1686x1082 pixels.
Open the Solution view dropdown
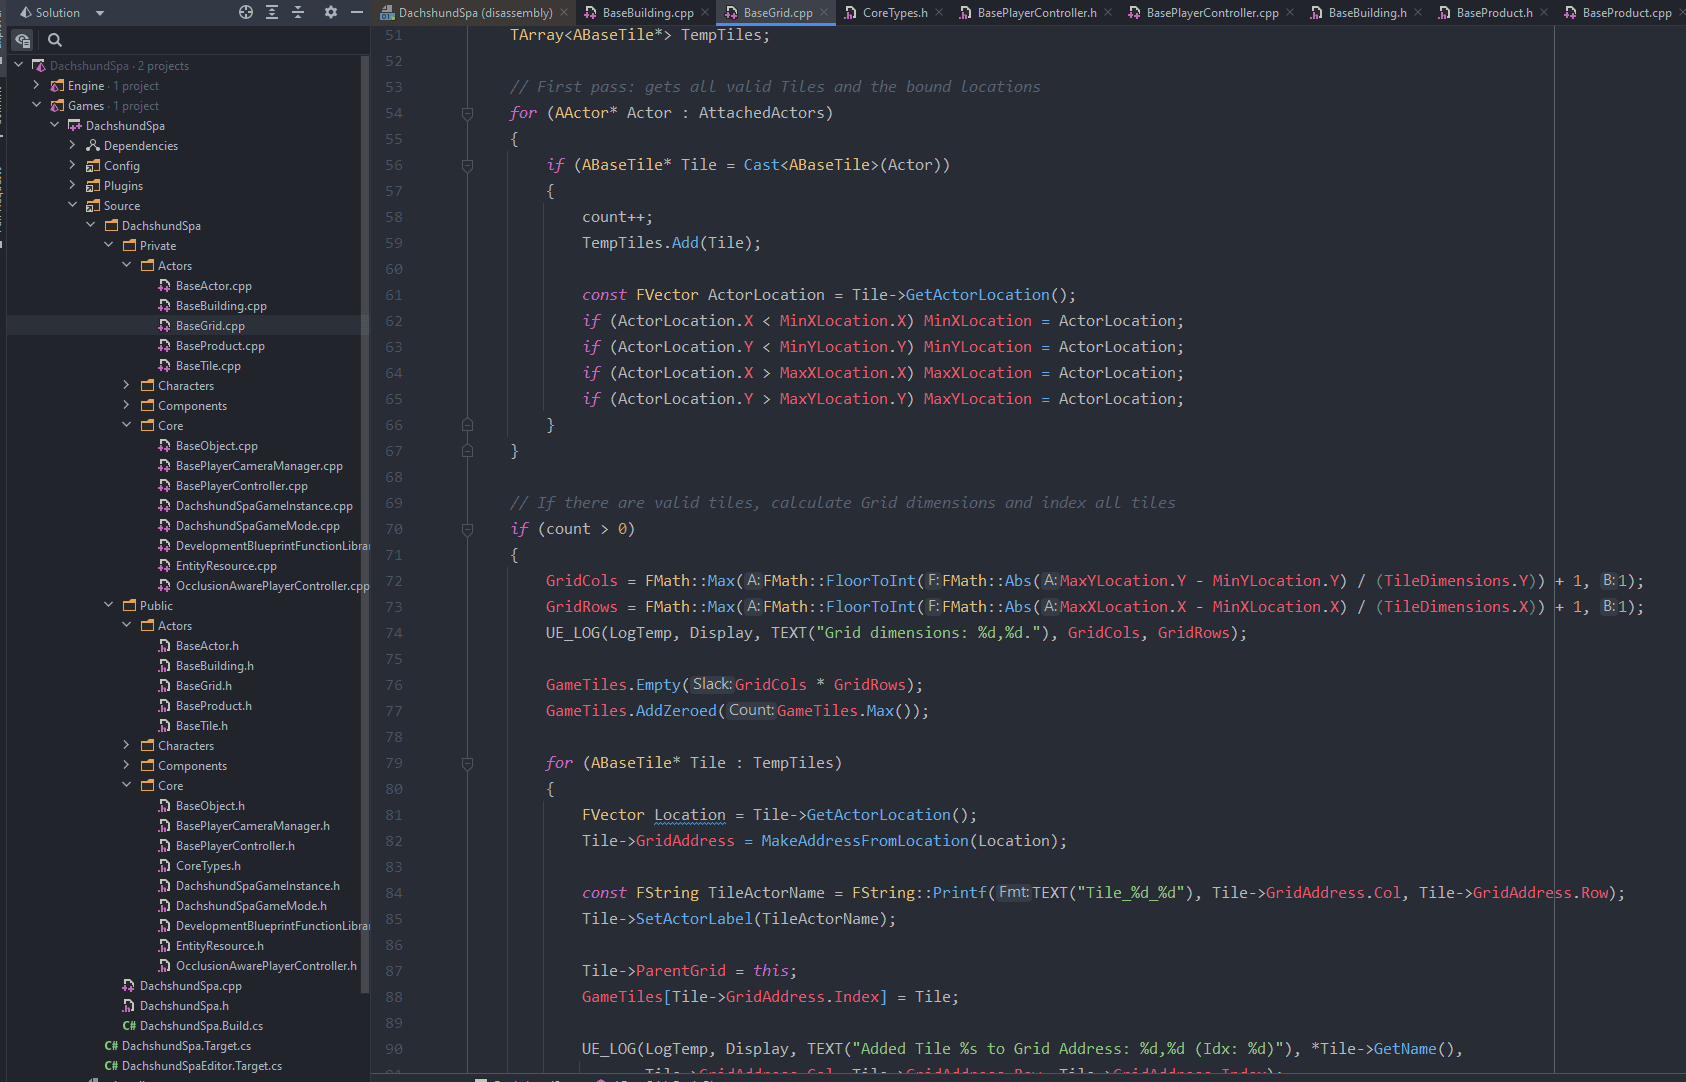point(100,13)
